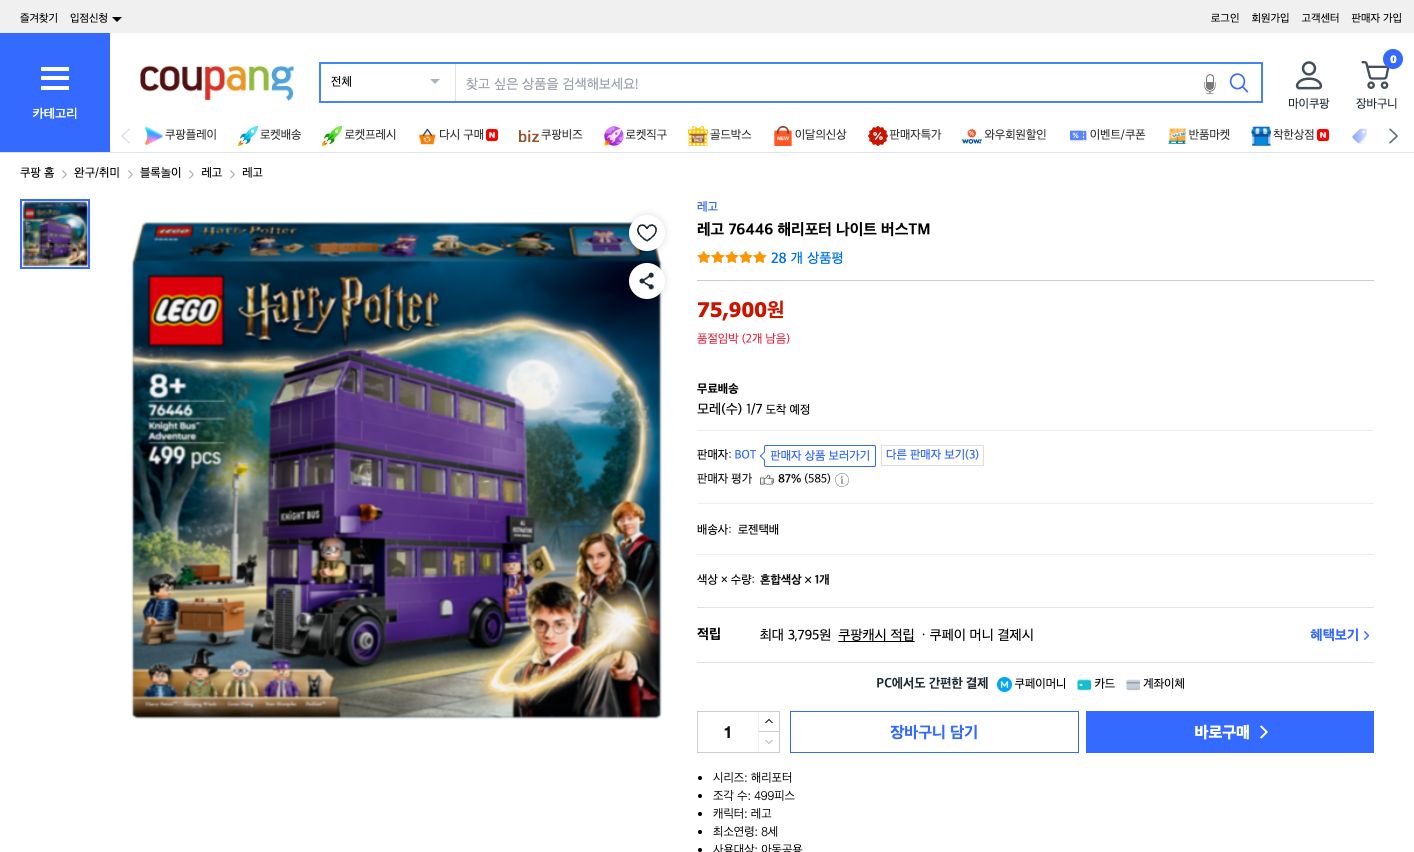Select the 로켓프레시 icon in the navigation

coord(331,135)
